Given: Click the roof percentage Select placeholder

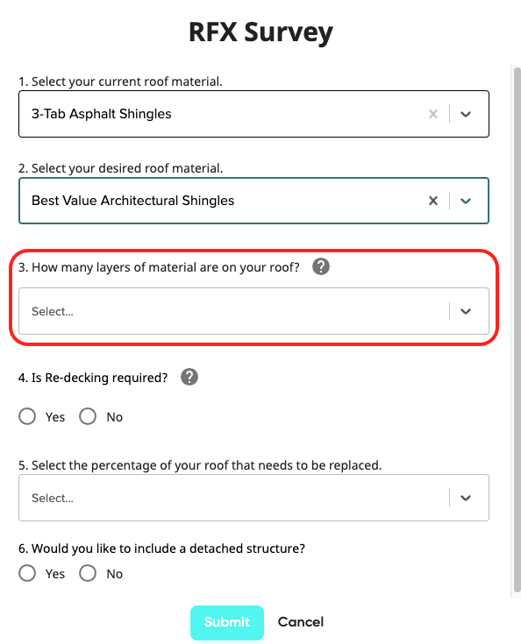Looking at the screenshot, I should (x=53, y=498).
